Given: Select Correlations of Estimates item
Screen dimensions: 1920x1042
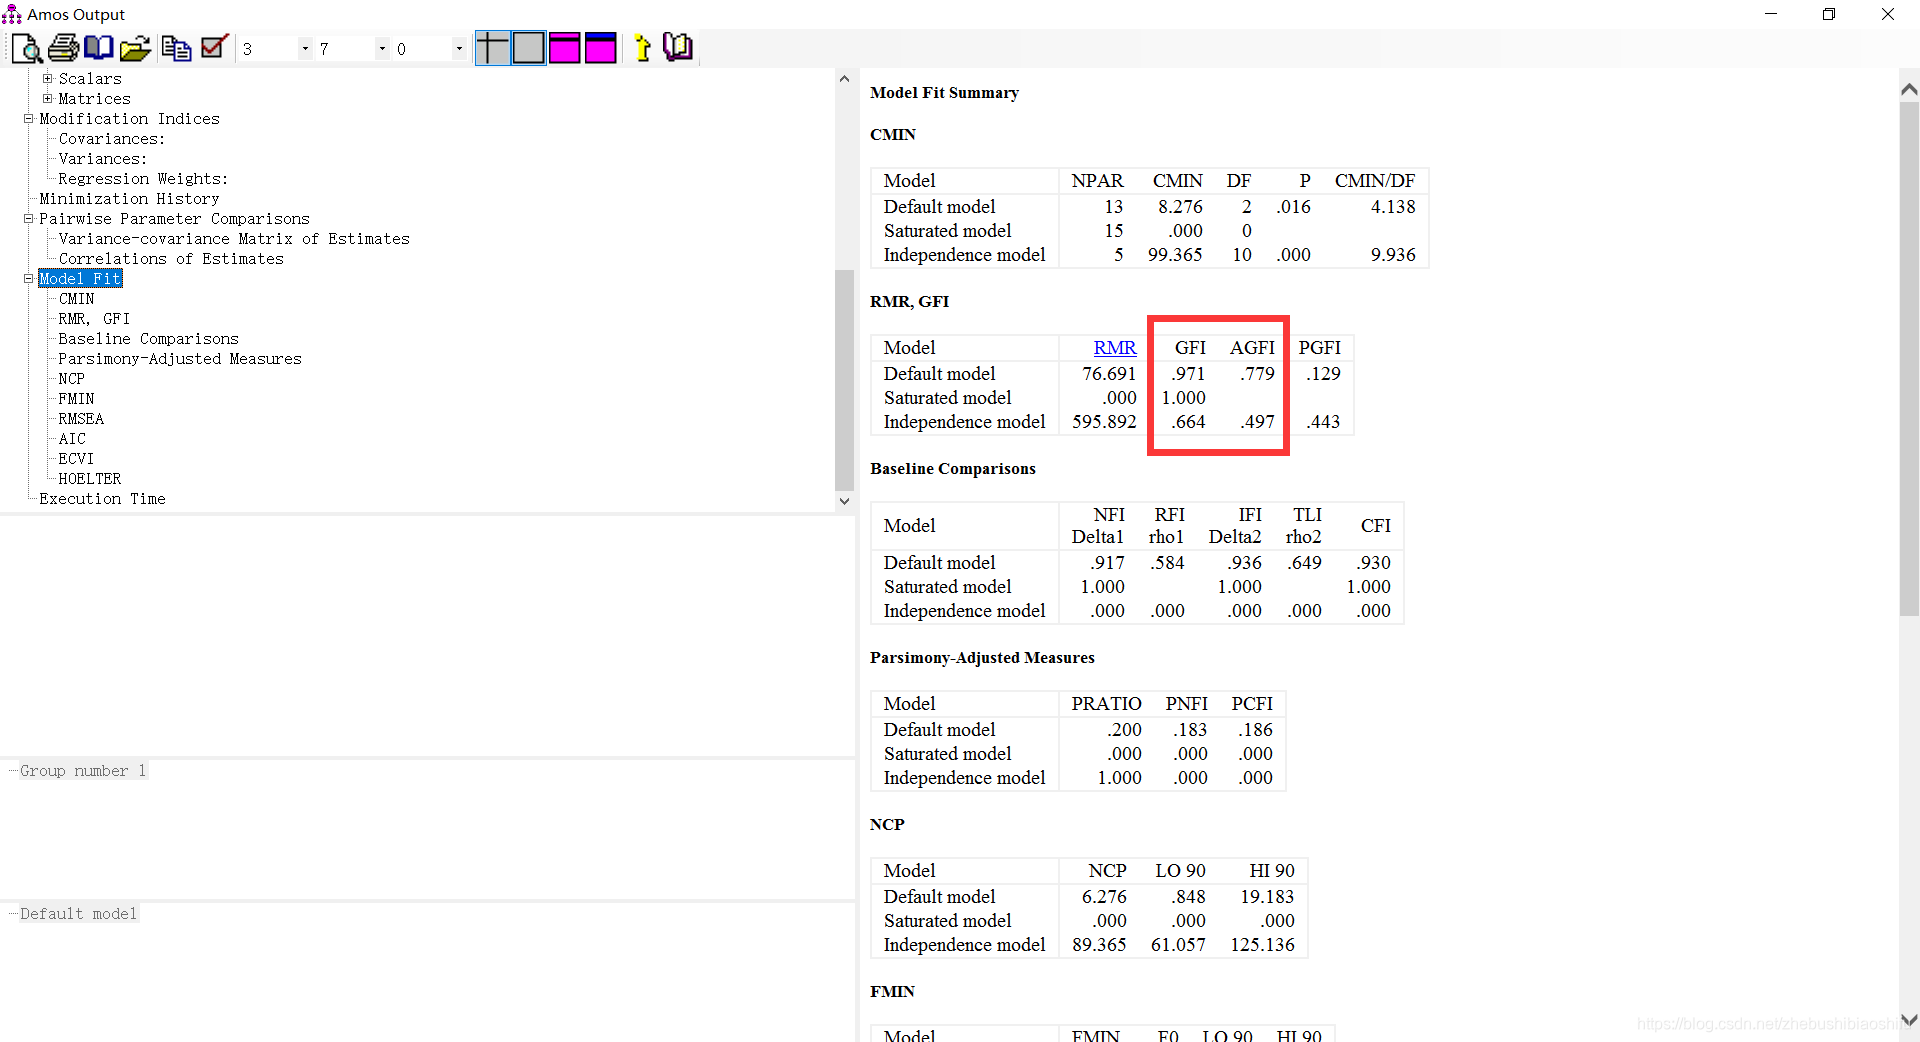Looking at the screenshot, I should click(171, 259).
